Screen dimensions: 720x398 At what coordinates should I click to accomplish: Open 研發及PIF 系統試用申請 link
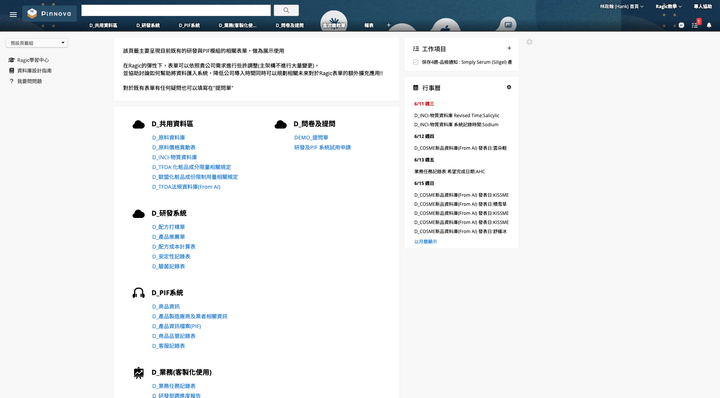pos(322,147)
